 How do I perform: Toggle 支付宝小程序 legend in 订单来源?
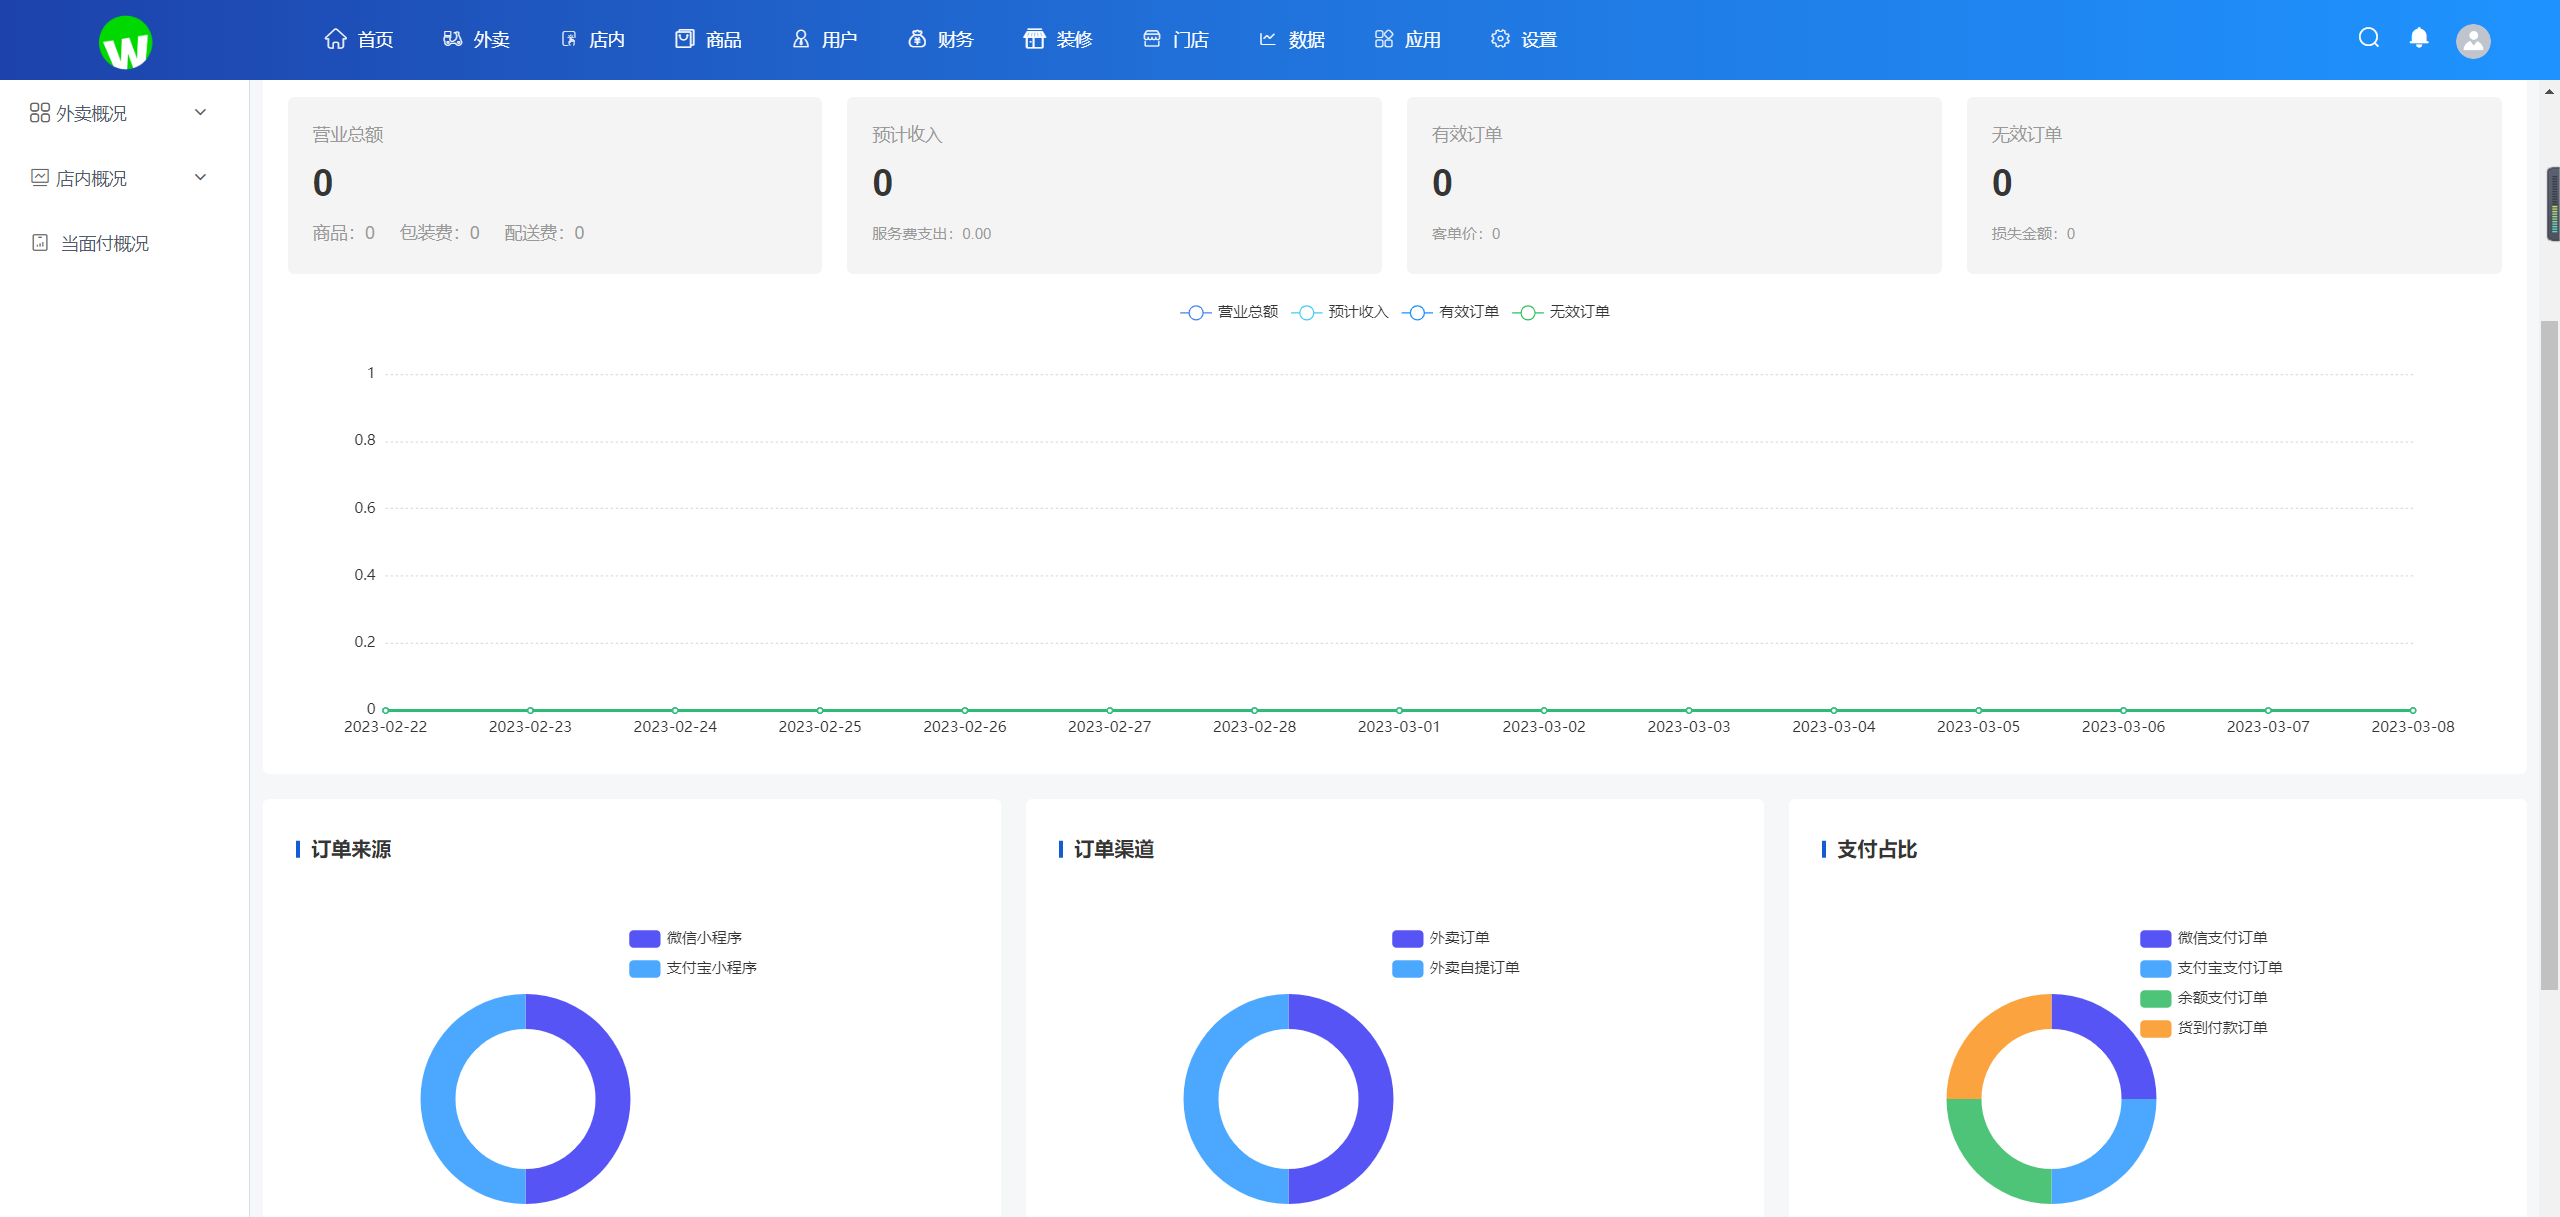point(693,968)
